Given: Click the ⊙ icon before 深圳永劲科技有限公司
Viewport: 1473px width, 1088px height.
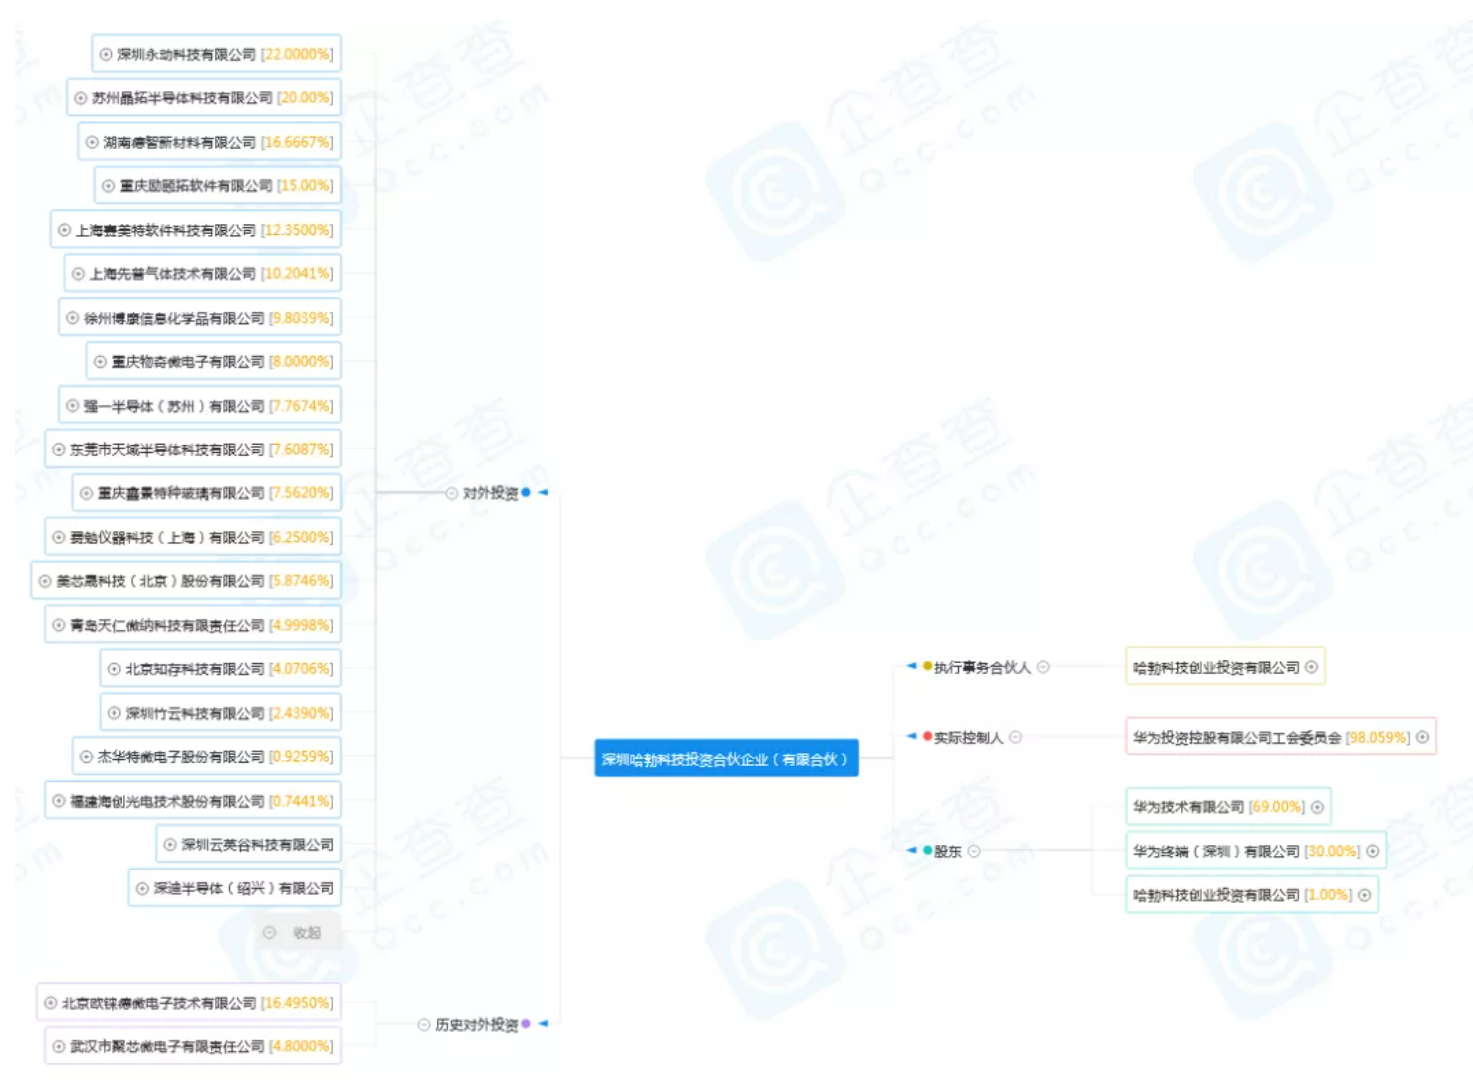Looking at the screenshot, I should [104, 55].
